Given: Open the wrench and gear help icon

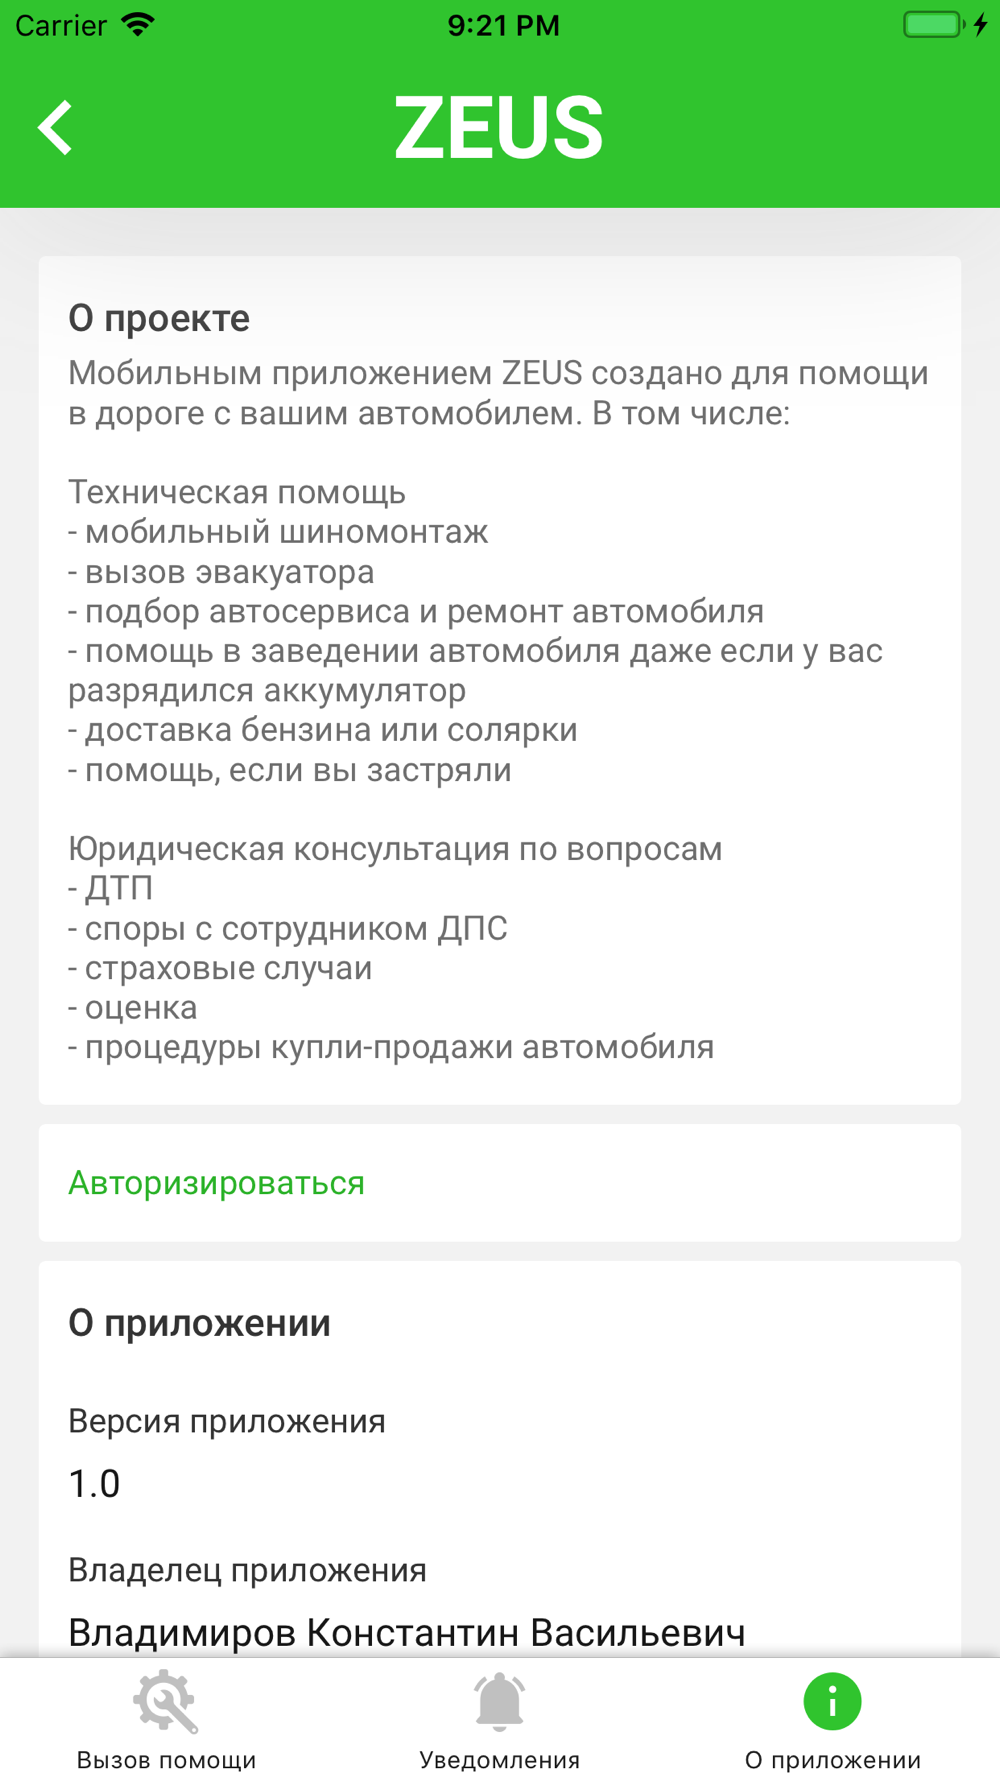Looking at the screenshot, I should click(166, 1702).
